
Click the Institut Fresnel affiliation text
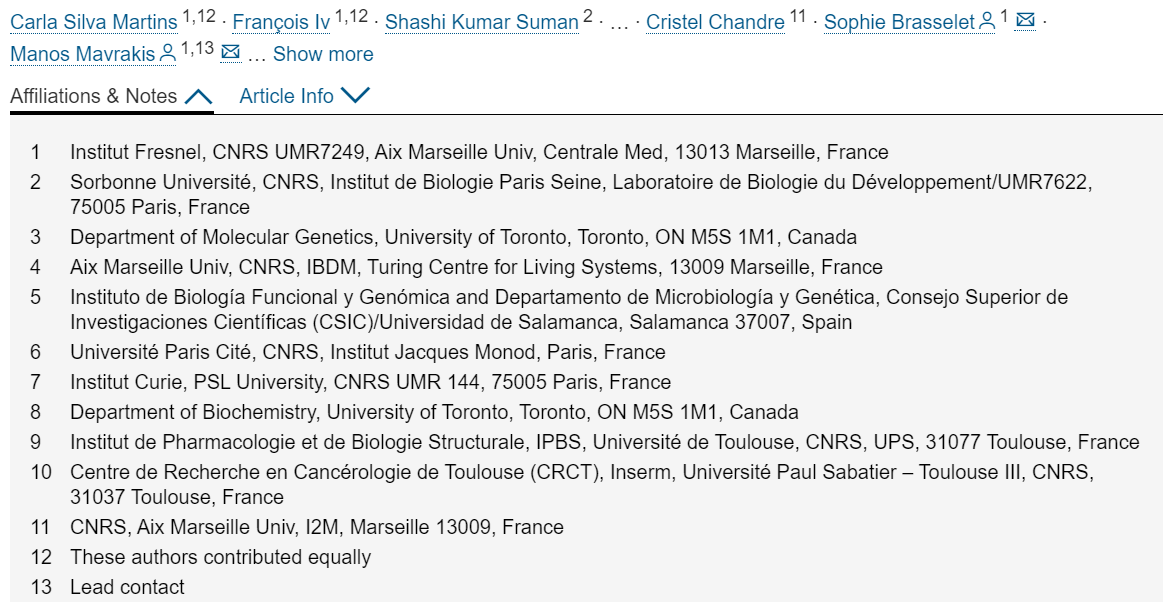click(x=479, y=152)
